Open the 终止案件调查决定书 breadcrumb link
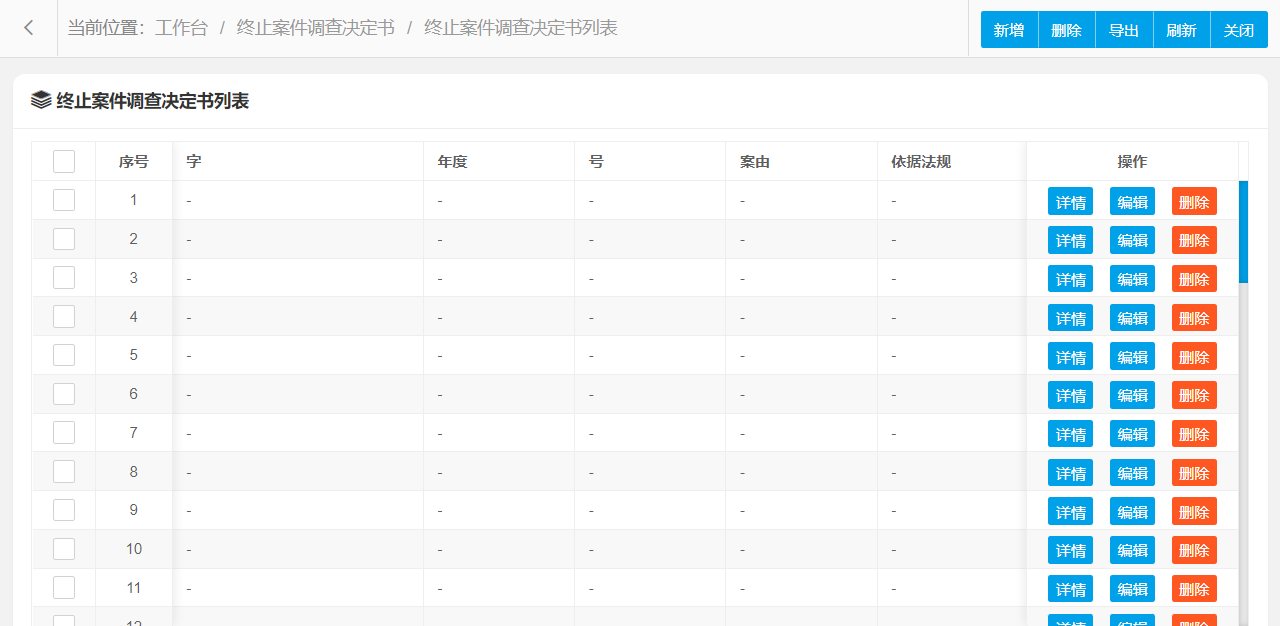This screenshot has height=626, width=1280. tap(316, 28)
